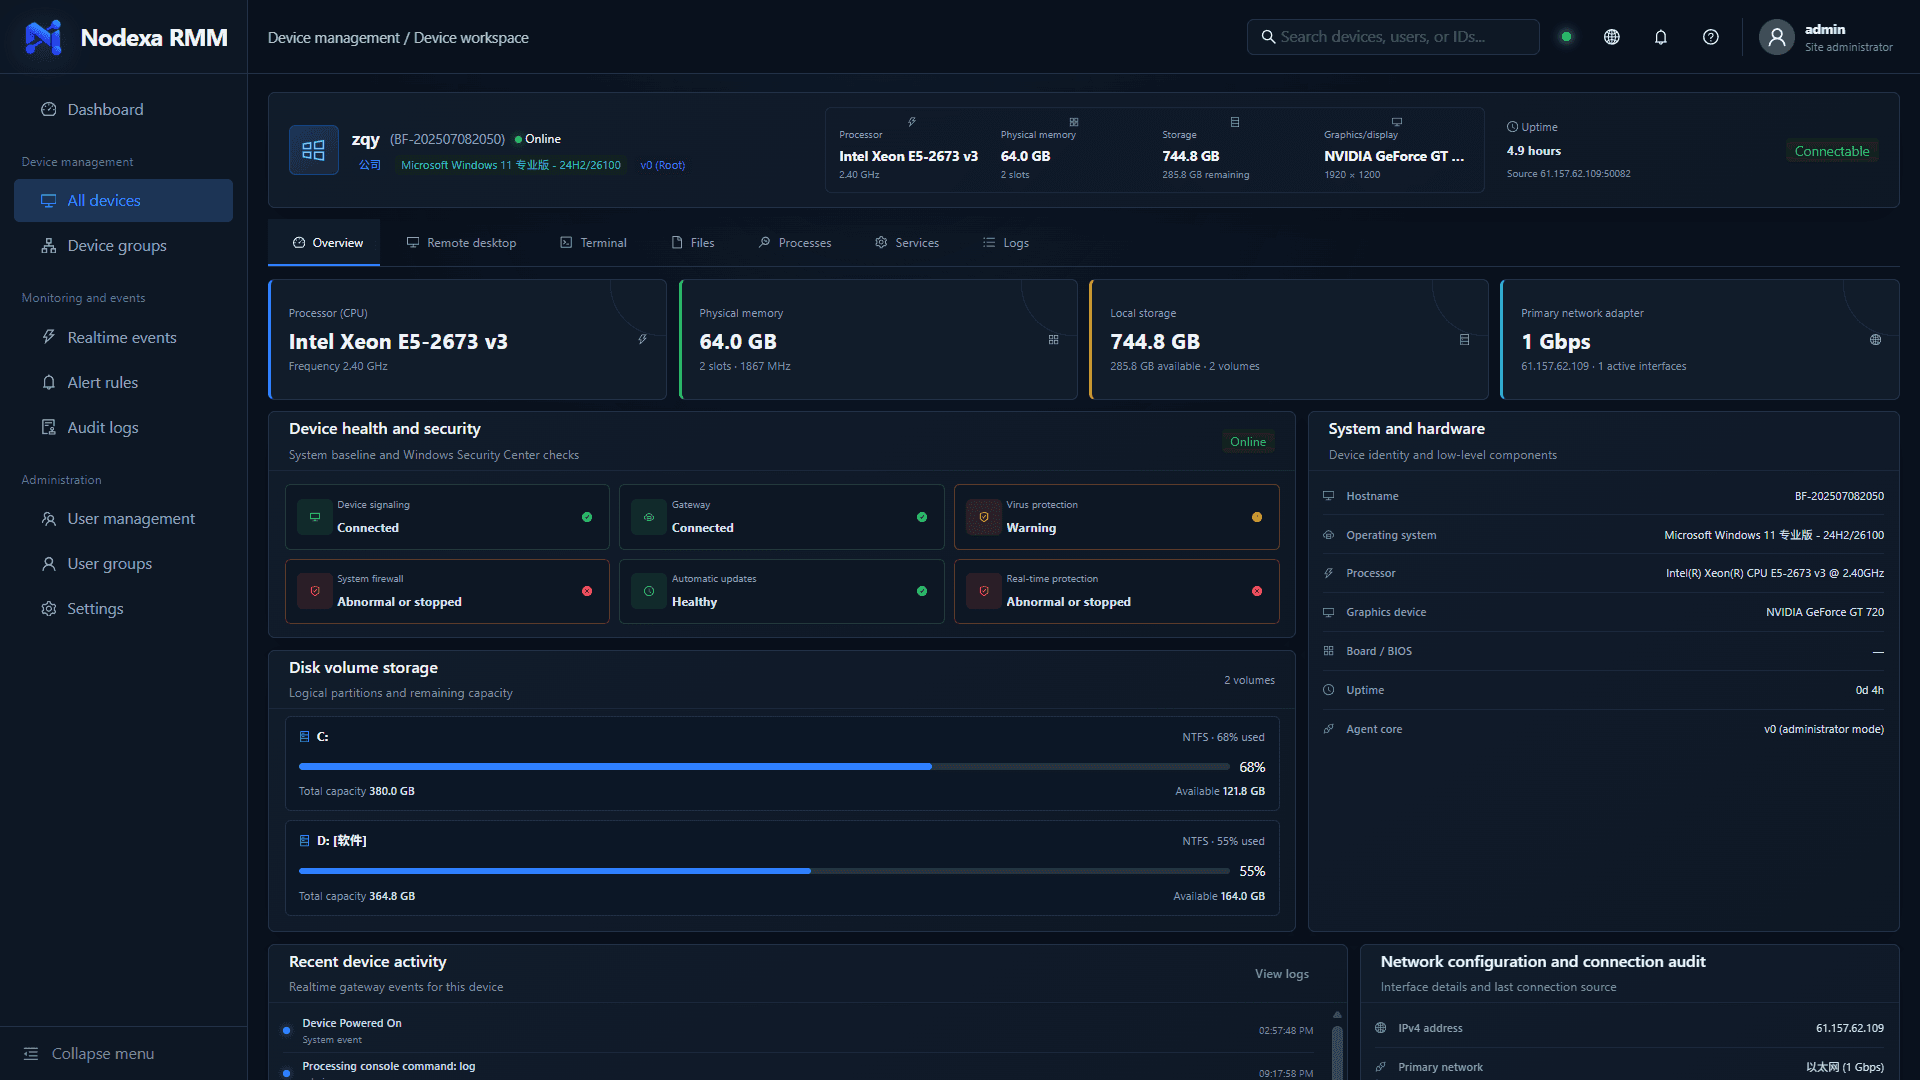Image resolution: width=1920 pixels, height=1080 pixels.
Task: Go to Dashboard in sidebar
Action: (123, 110)
